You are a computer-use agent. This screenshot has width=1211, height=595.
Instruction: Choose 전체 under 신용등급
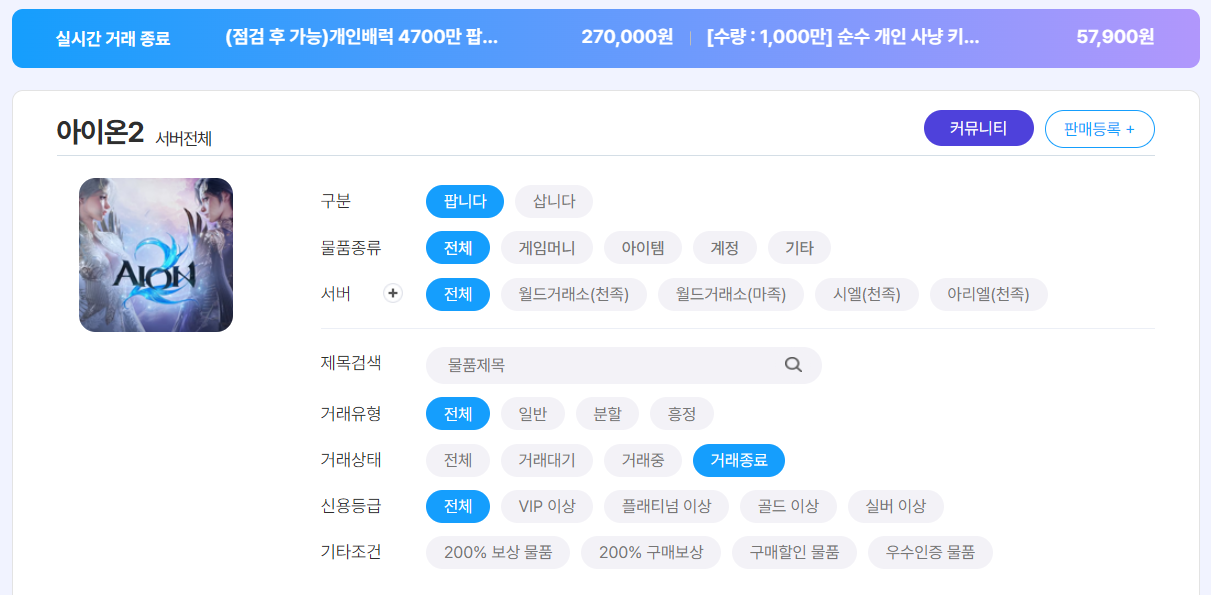click(458, 506)
